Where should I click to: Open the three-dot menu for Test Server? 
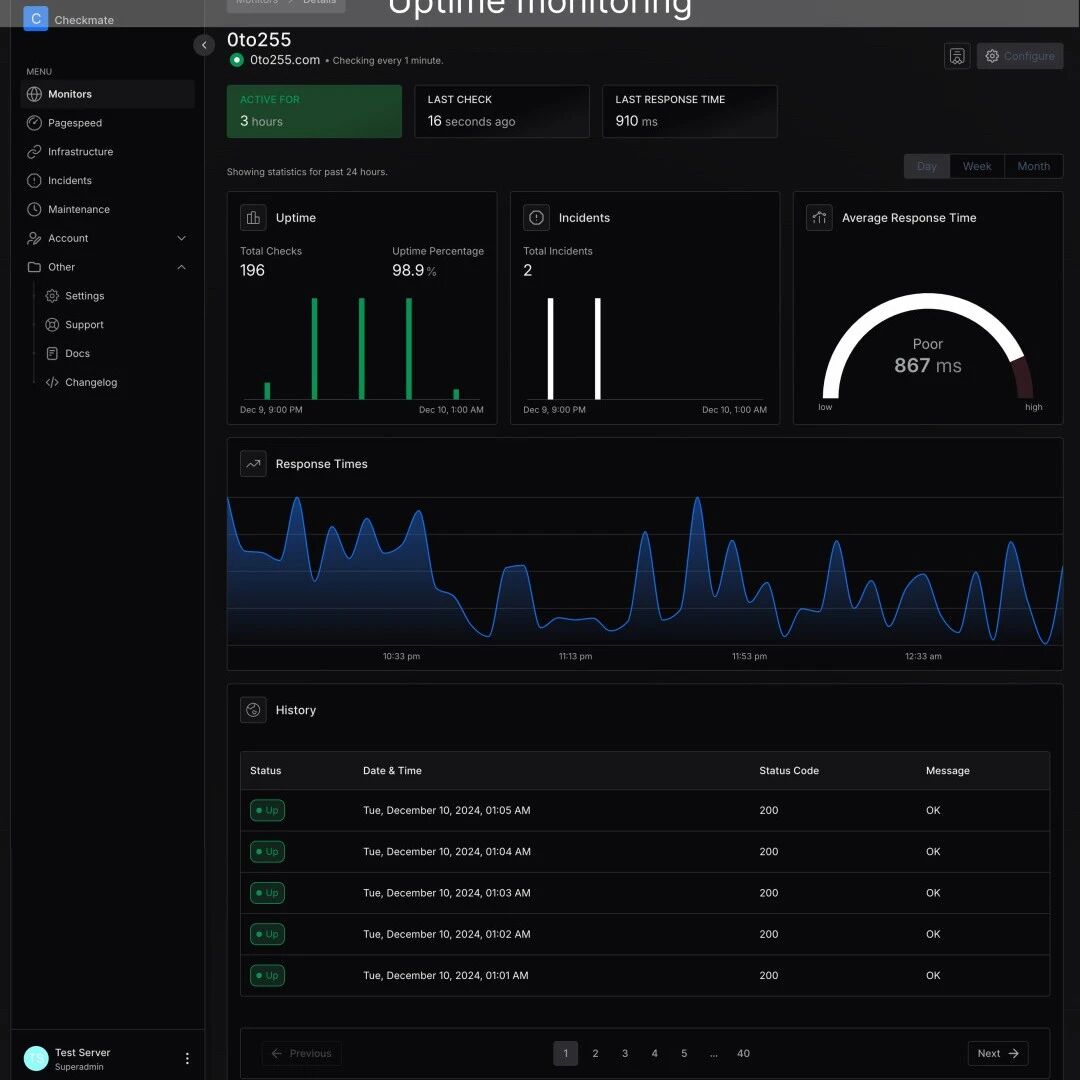click(187, 1058)
